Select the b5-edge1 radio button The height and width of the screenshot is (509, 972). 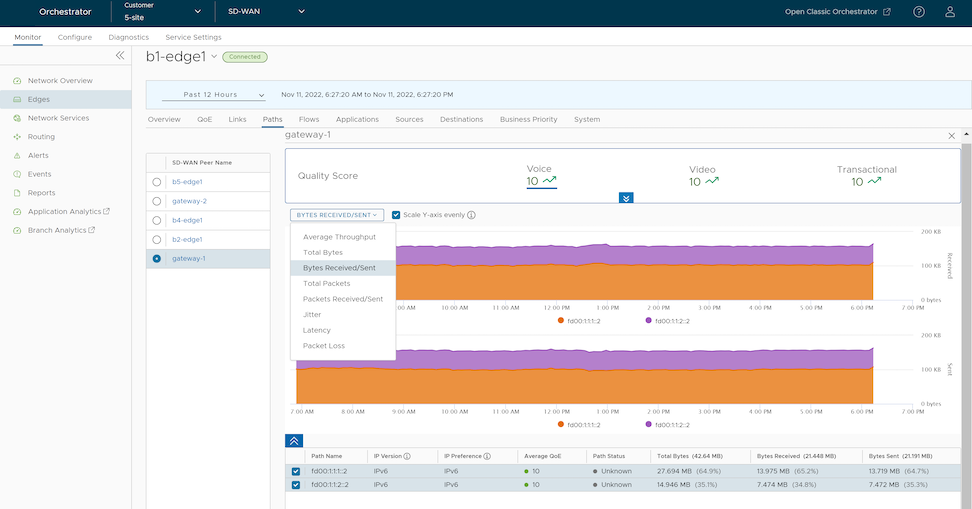pos(157,182)
